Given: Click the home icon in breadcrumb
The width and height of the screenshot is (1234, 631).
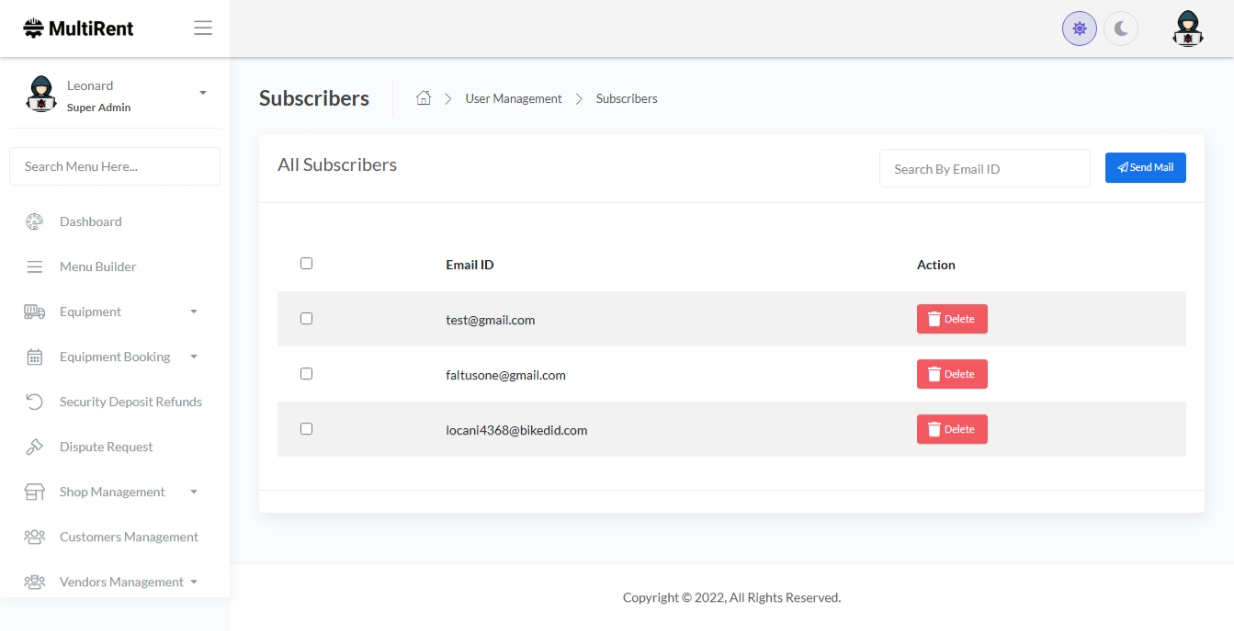Looking at the screenshot, I should (424, 98).
